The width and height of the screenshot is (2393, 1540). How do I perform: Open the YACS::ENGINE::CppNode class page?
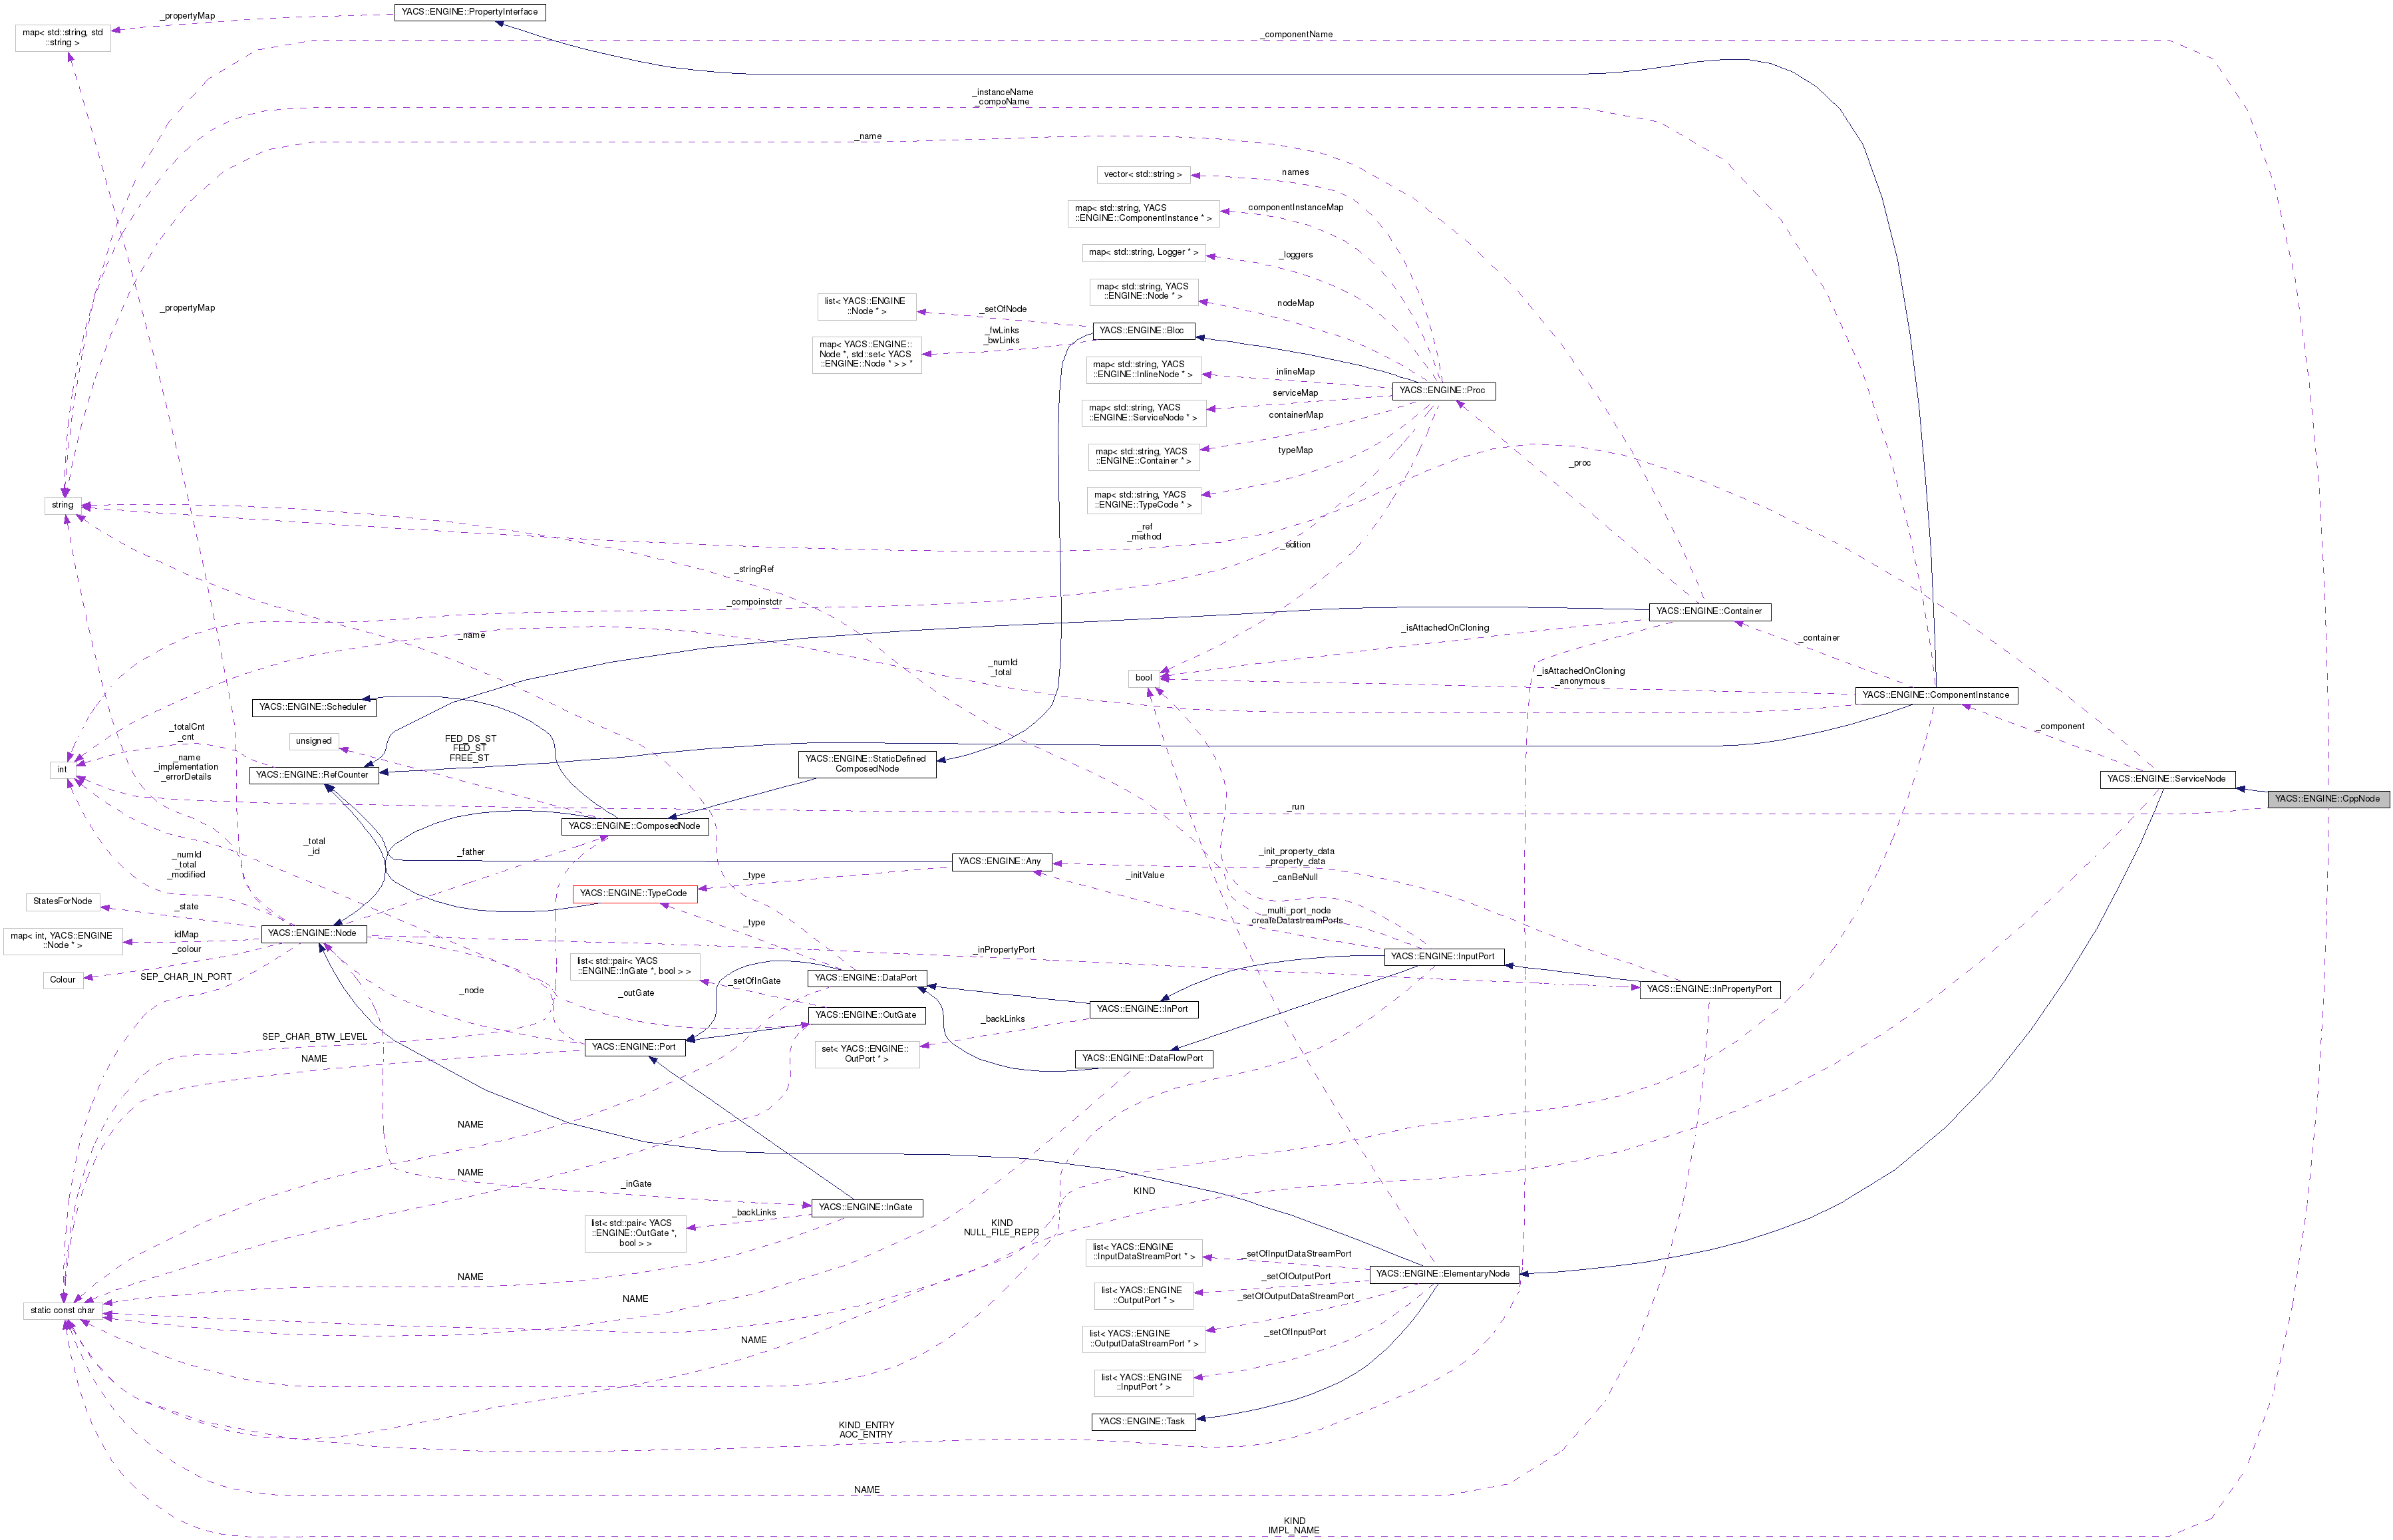click(2331, 799)
